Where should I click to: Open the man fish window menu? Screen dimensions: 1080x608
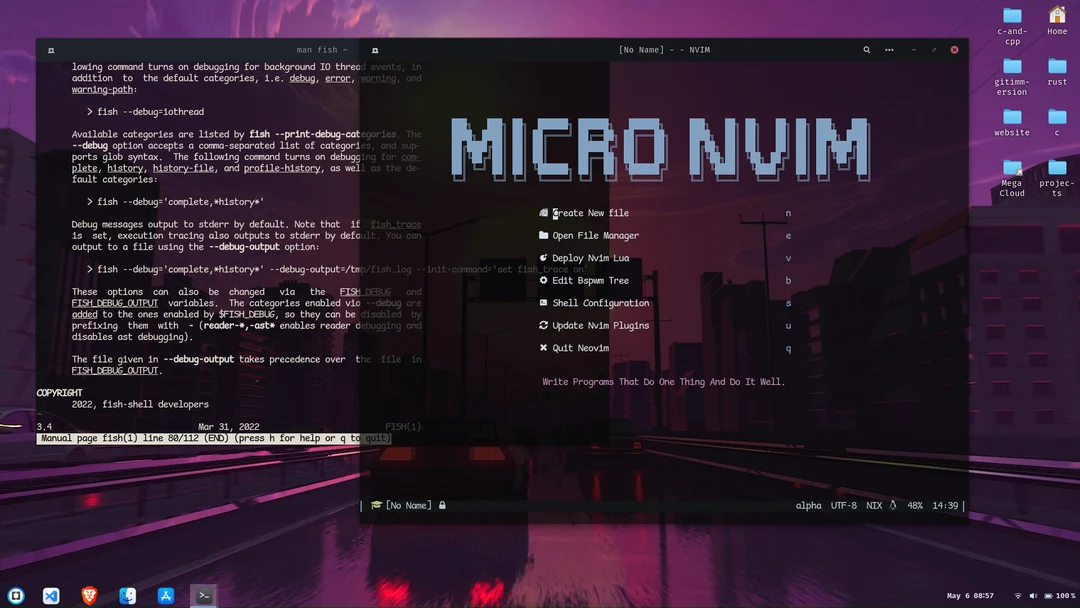pyautogui.click(x=50, y=49)
